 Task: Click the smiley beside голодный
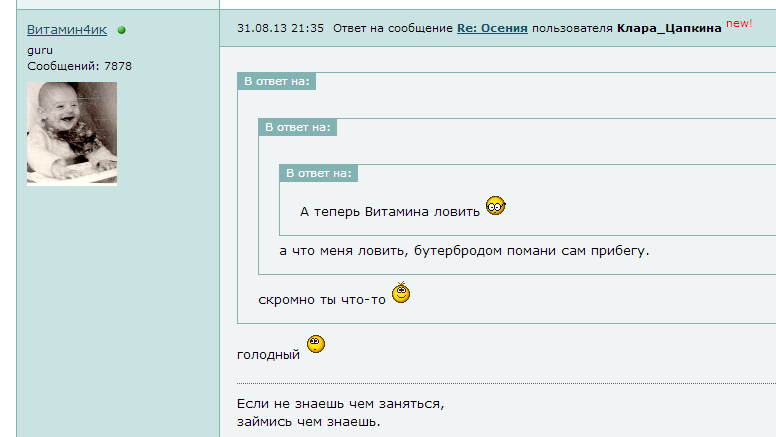tap(316, 344)
